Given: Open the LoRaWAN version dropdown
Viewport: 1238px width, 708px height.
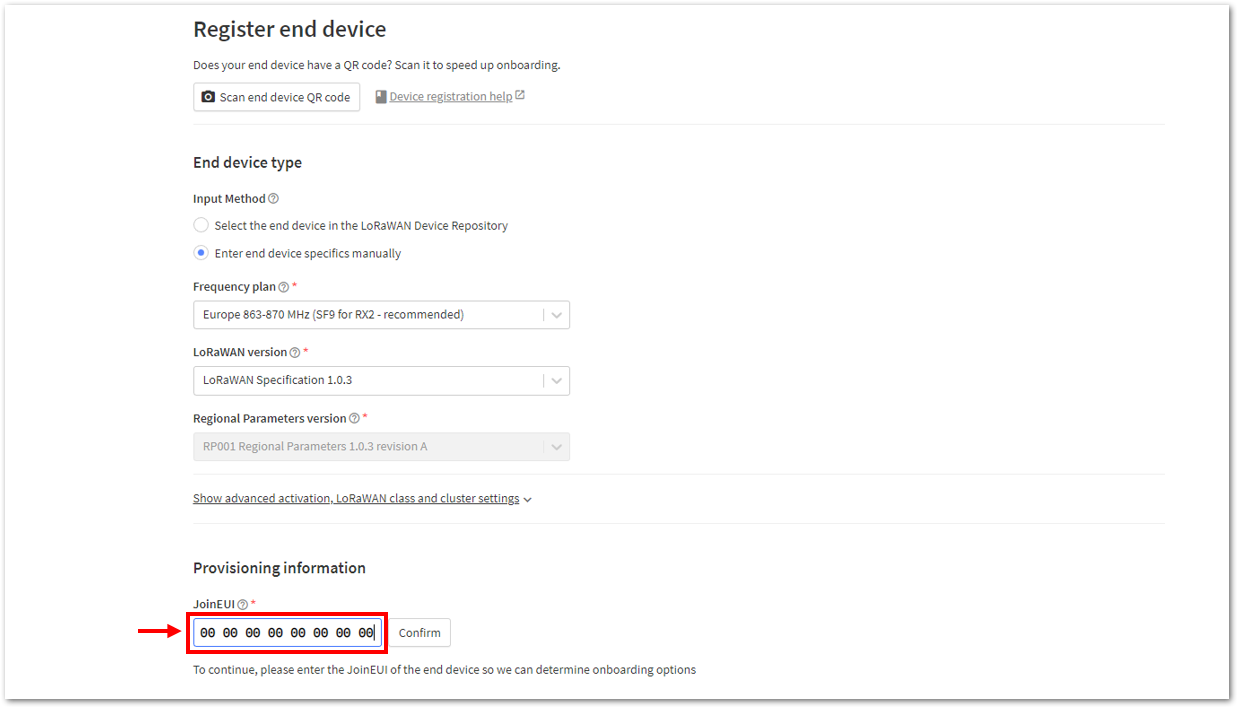Looking at the screenshot, I should click(381, 380).
